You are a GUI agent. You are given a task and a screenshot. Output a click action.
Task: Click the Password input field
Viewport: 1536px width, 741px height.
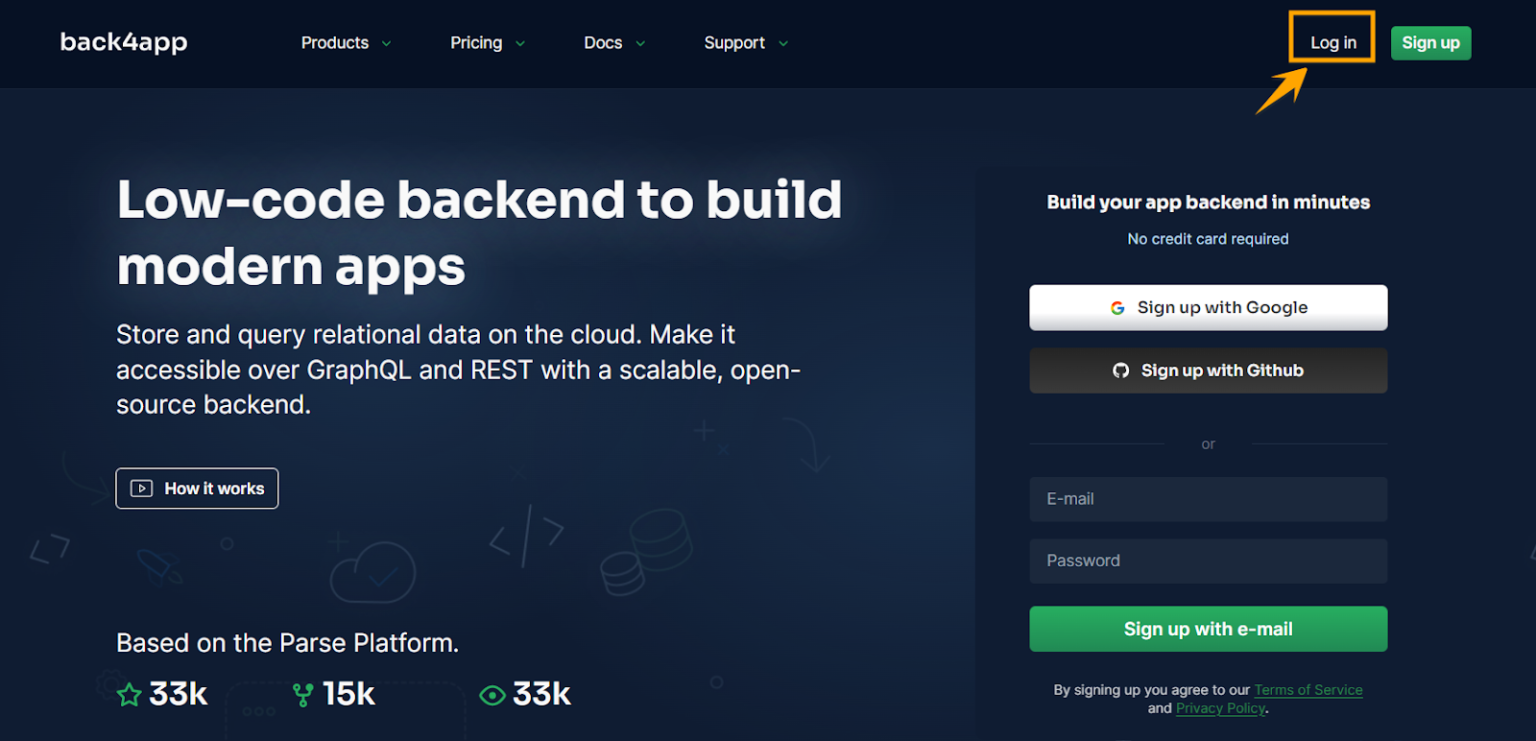(x=1207, y=561)
